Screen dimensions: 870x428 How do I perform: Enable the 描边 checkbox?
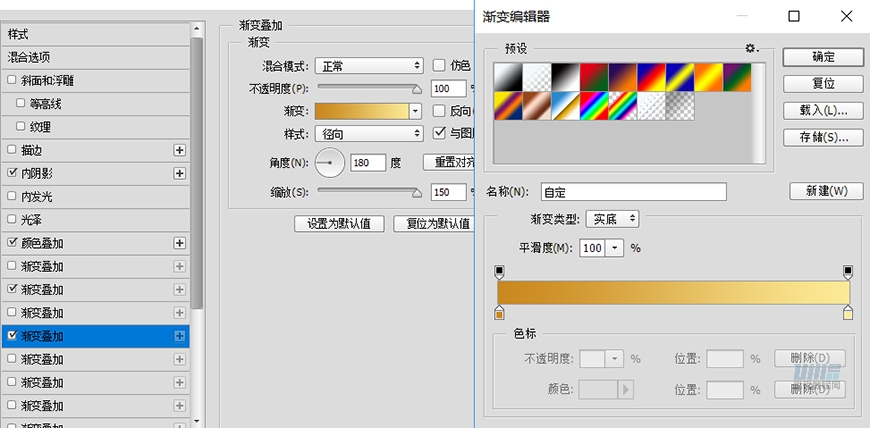[x=12, y=150]
